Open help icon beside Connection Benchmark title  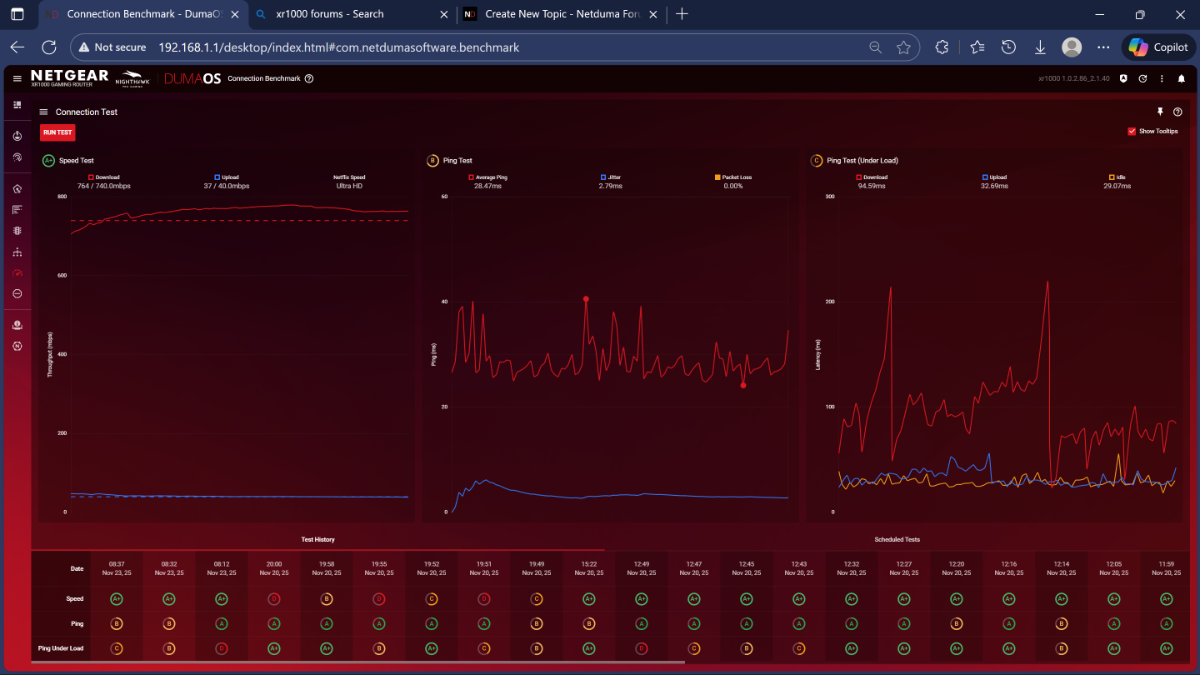309,78
